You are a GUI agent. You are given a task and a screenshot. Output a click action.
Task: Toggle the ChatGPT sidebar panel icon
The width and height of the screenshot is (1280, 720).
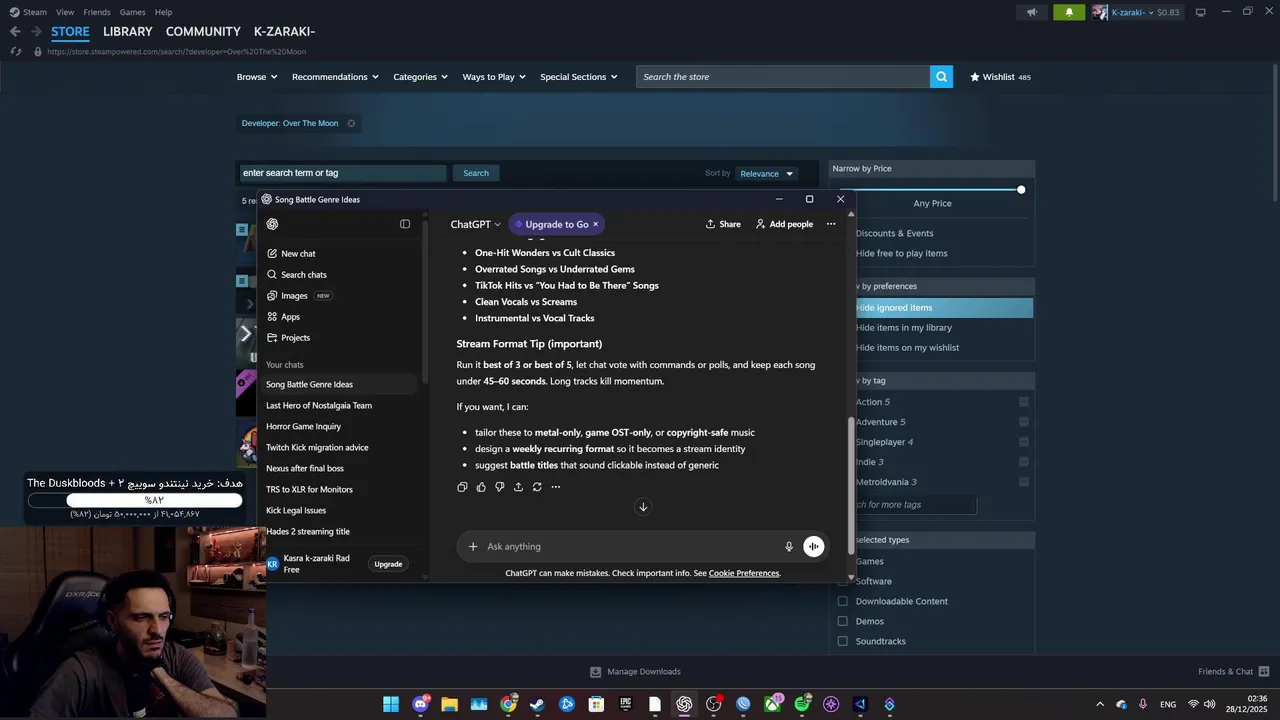point(405,224)
